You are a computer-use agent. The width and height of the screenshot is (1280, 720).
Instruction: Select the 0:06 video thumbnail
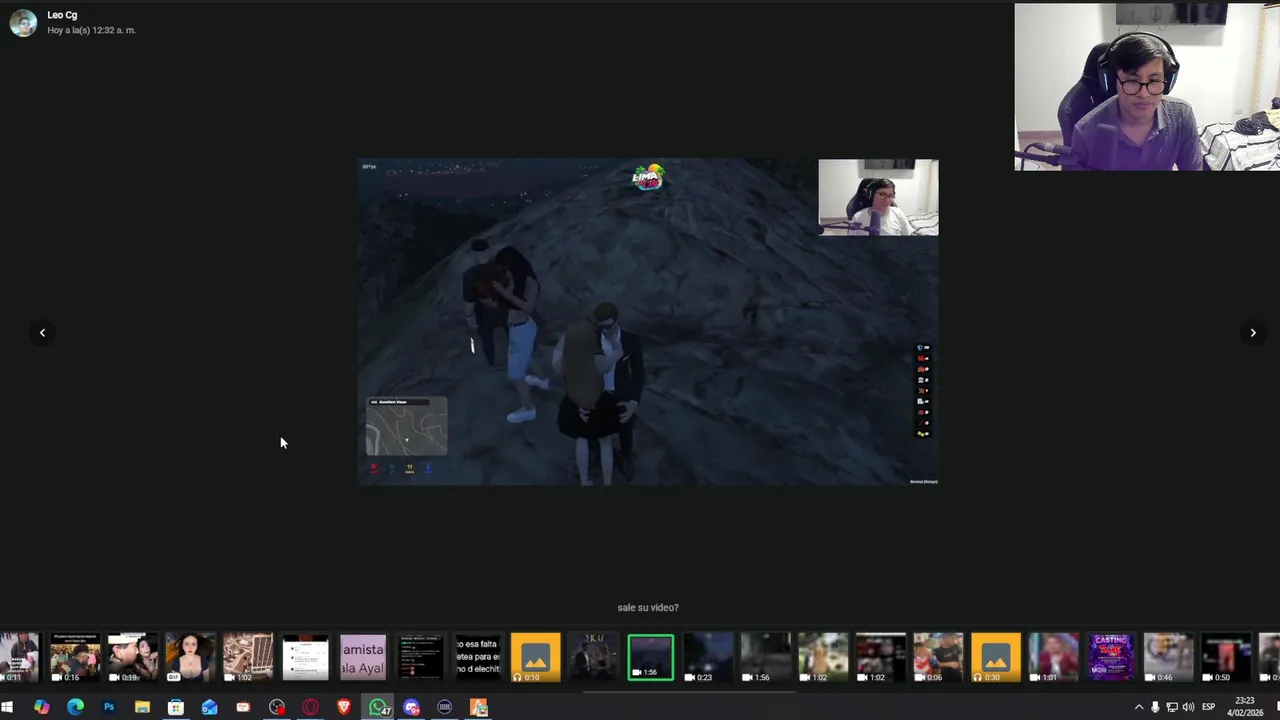[938, 657]
